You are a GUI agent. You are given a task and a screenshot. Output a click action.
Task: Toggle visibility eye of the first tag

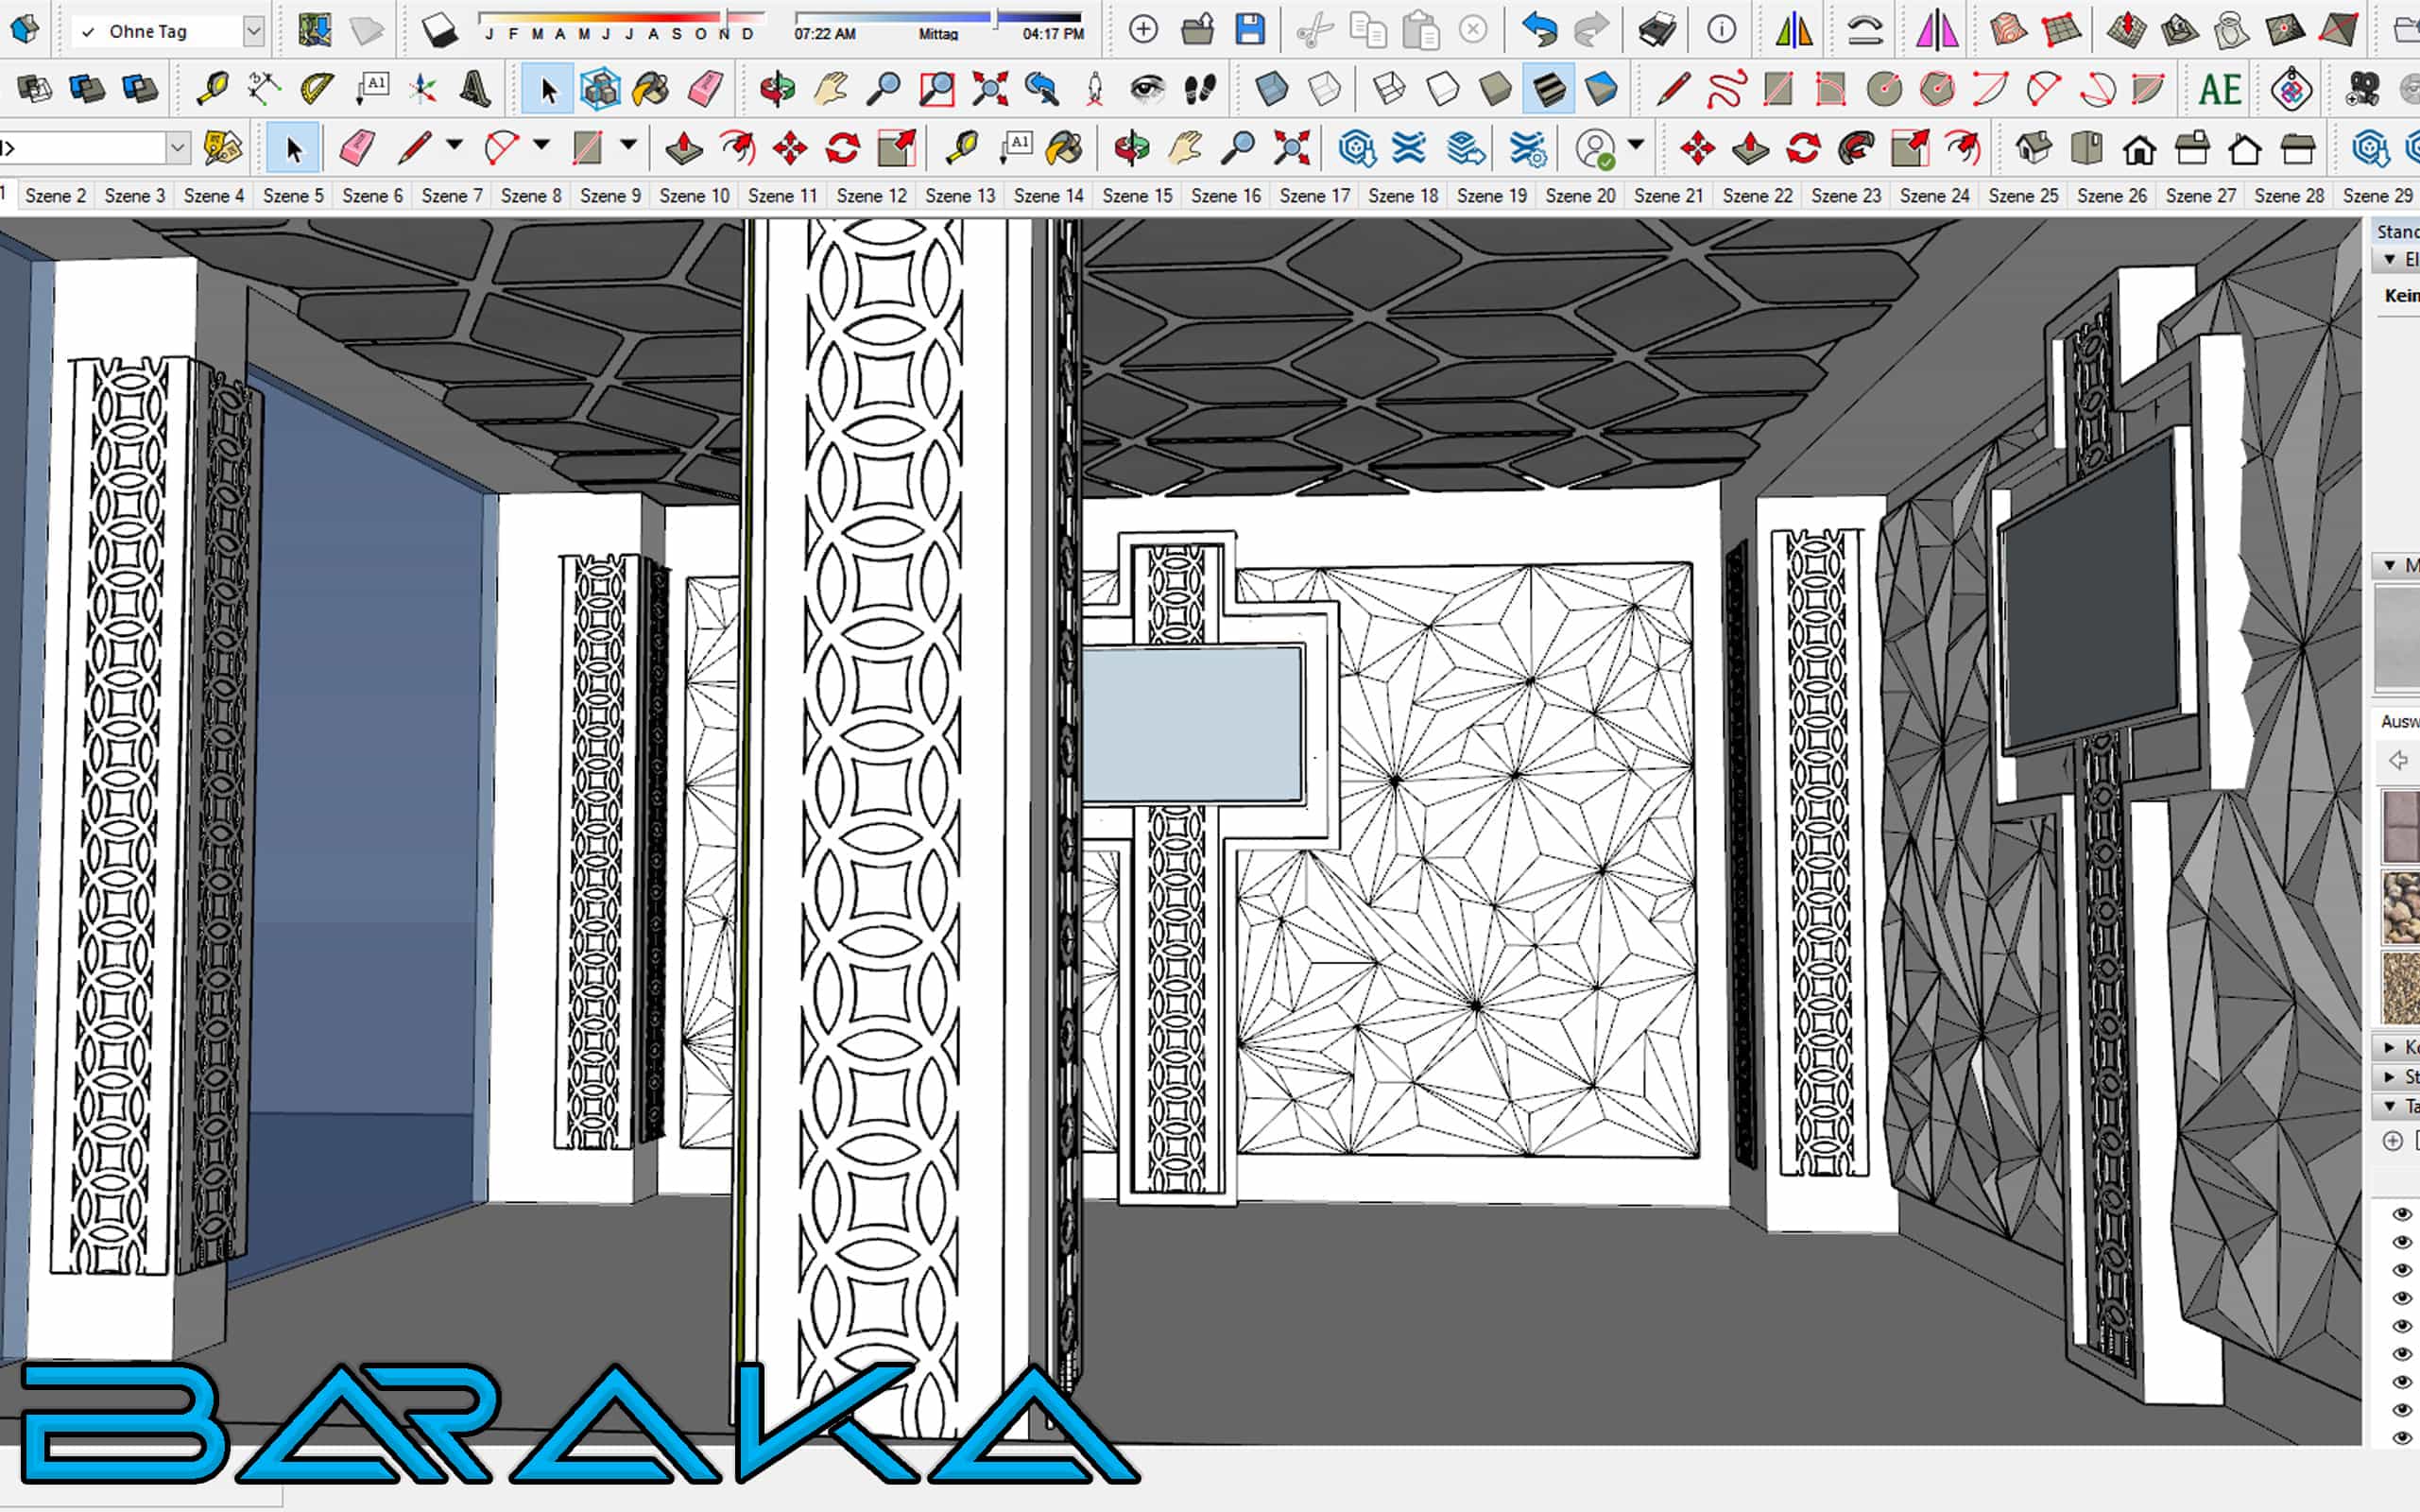coord(2402,1214)
